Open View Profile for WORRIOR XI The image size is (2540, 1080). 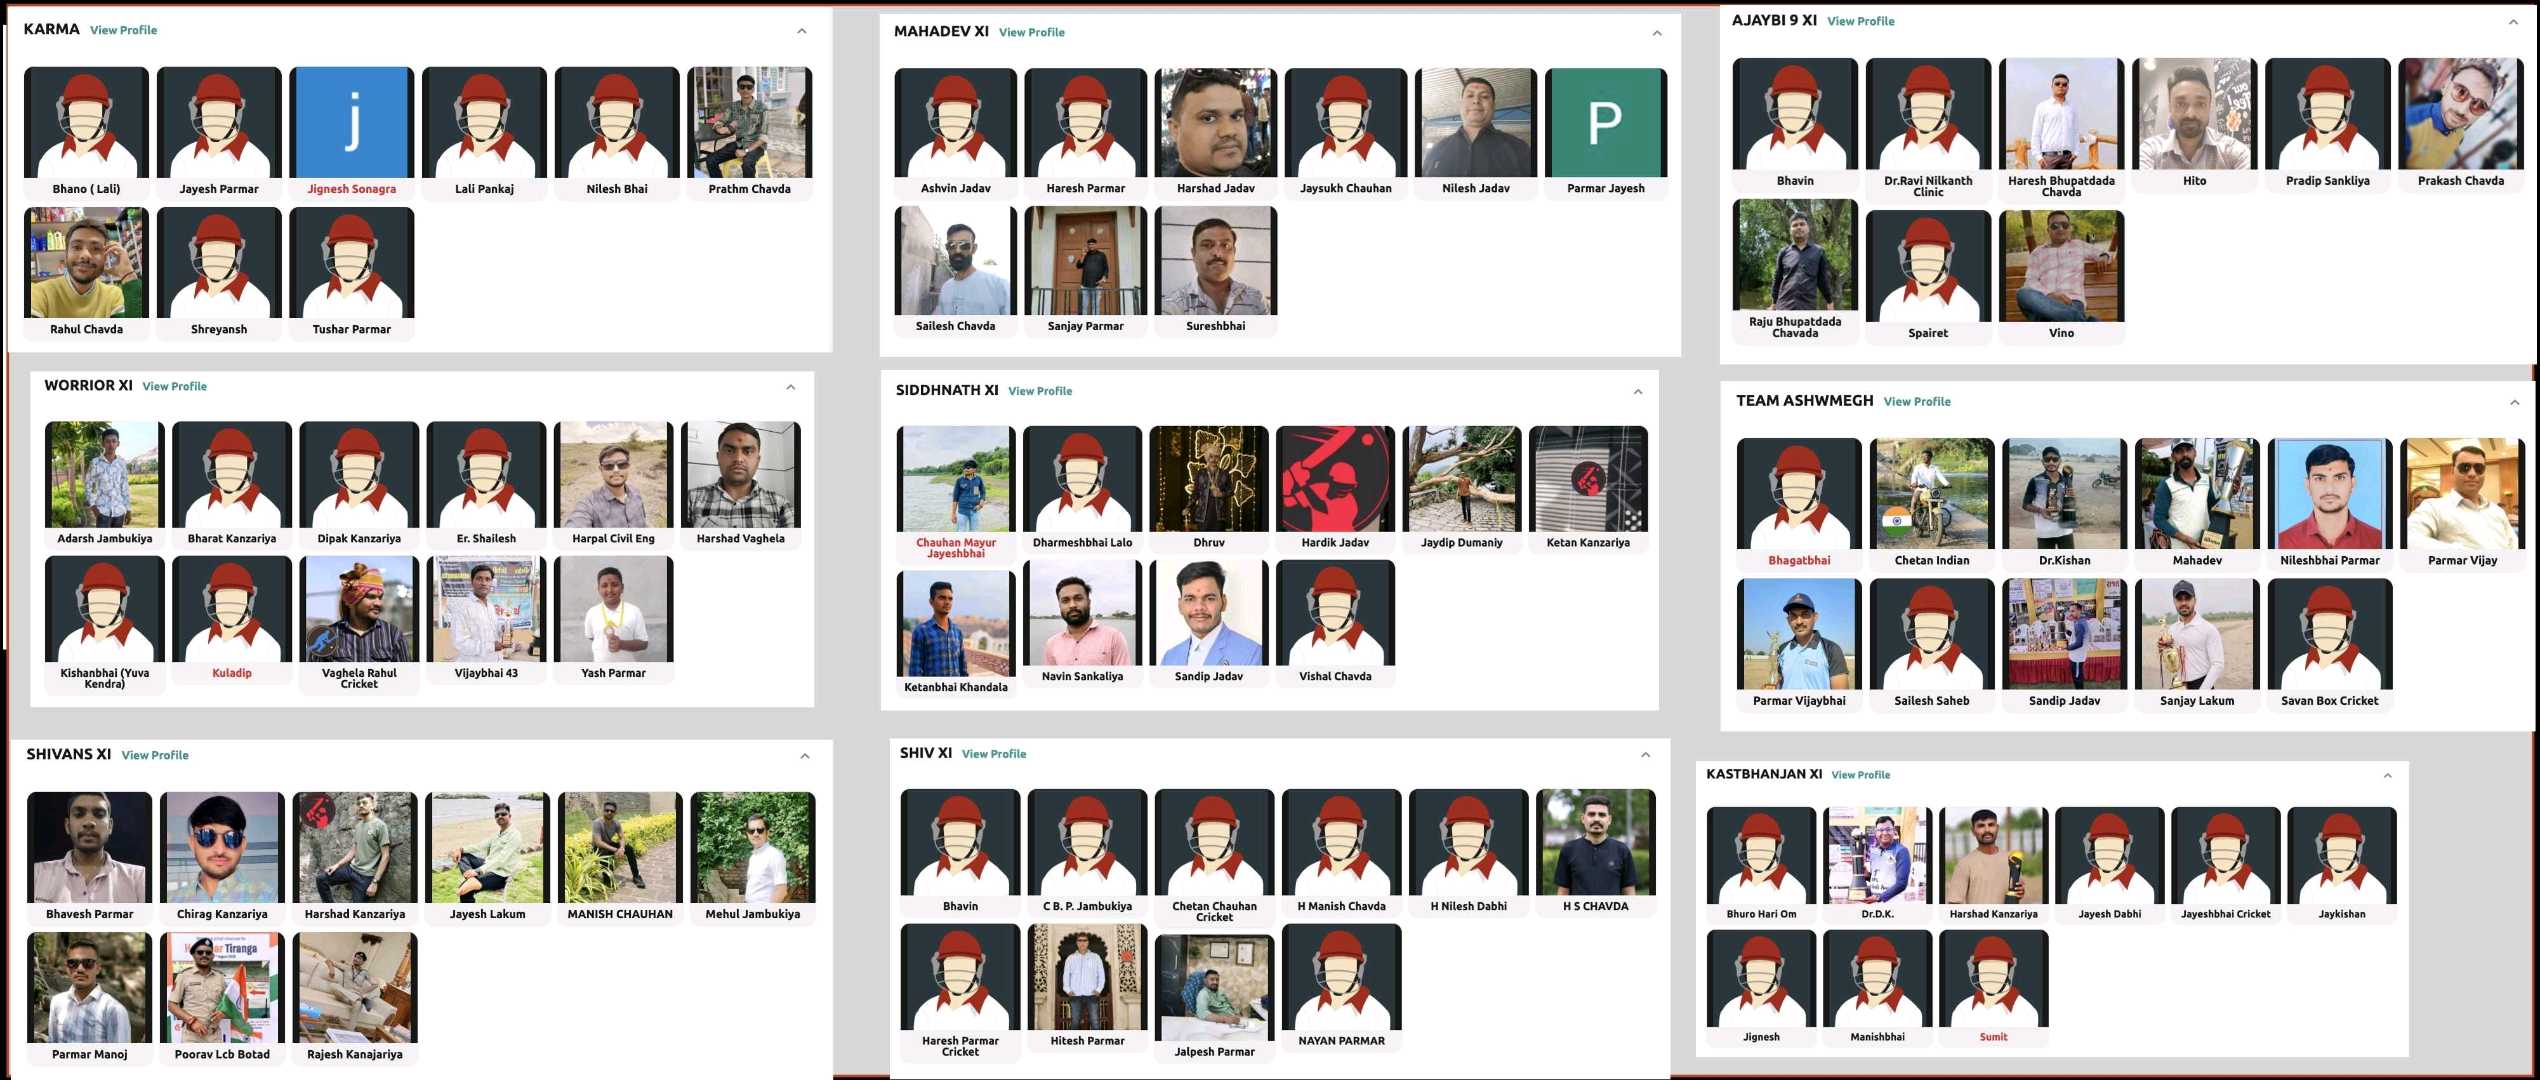[174, 386]
